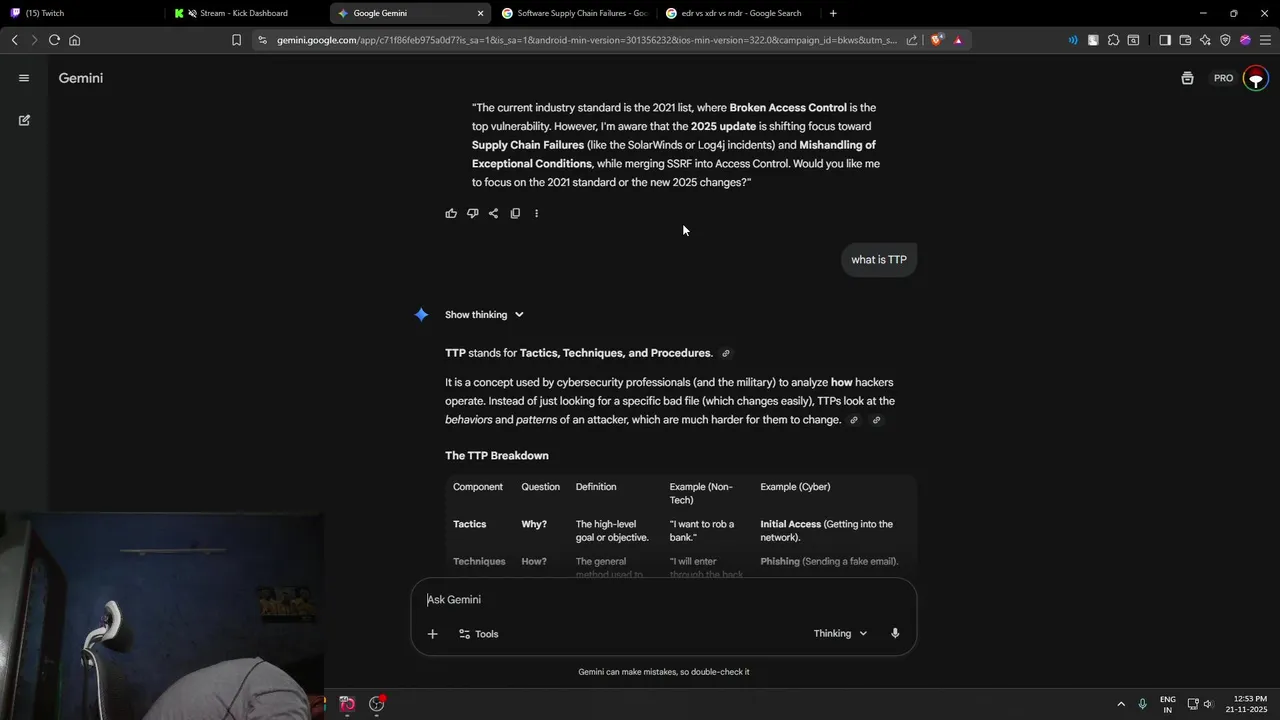Switch to Software Supply Chain Failures tab
Image resolution: width=1280 pixels, height=720 pixels.
575,13
